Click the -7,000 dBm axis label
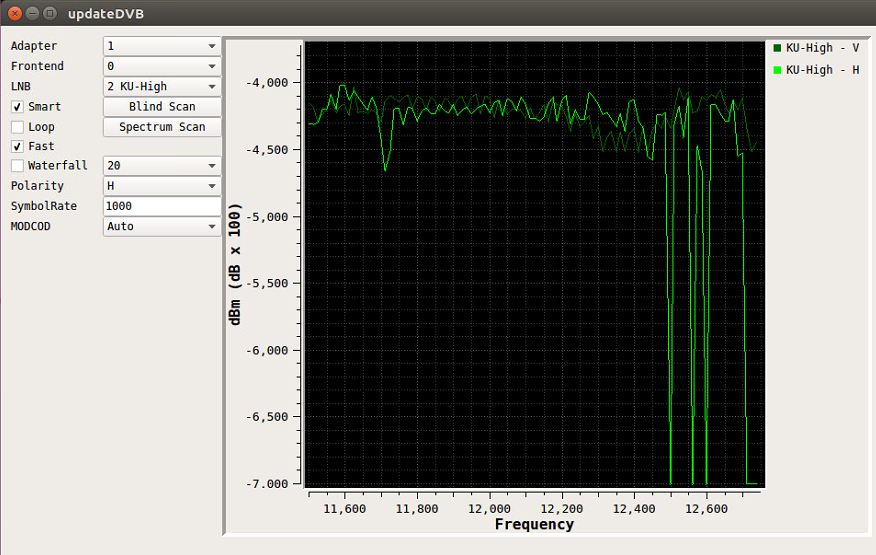Image resolution: width=876 pixels, height=555 pixels. (267, 484)
